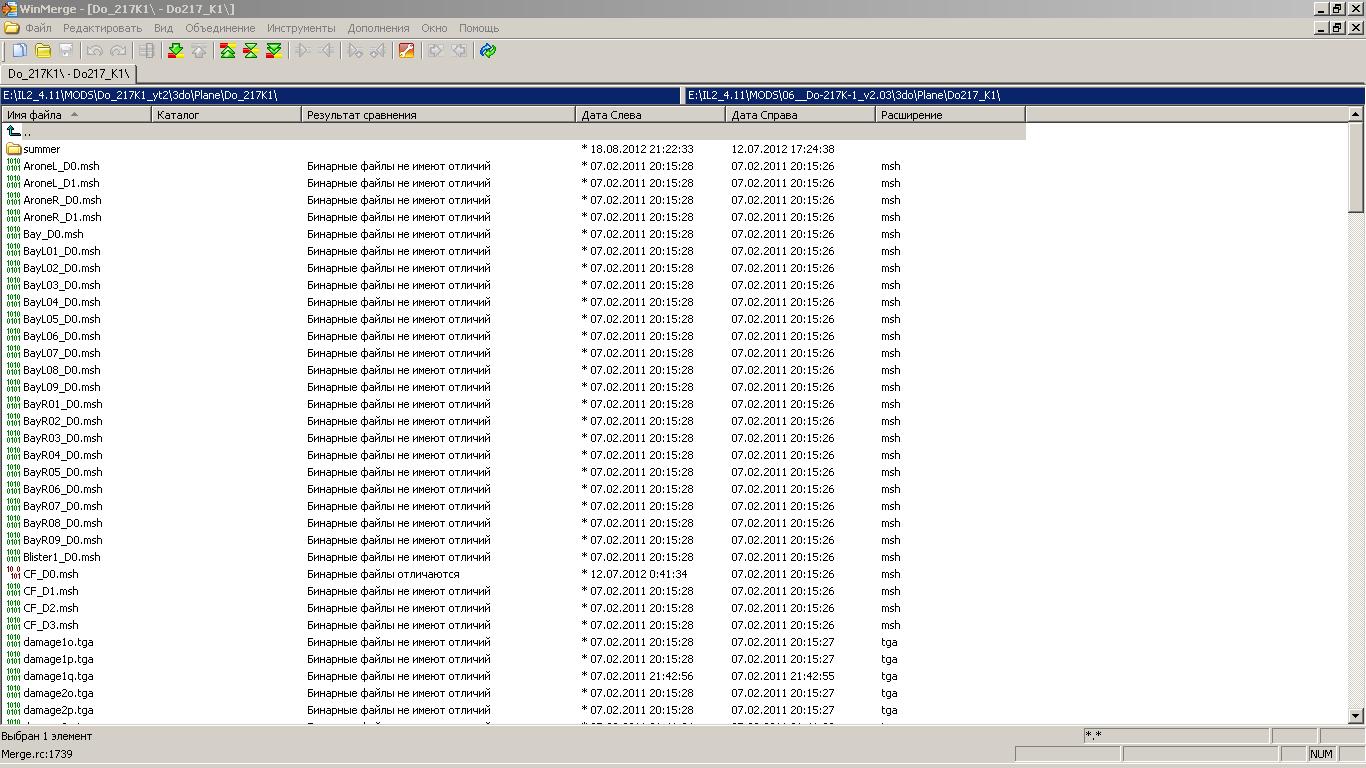Jump to the next difference
The height and width of the screenshot is (768, 1366).
tap(175, 51)
